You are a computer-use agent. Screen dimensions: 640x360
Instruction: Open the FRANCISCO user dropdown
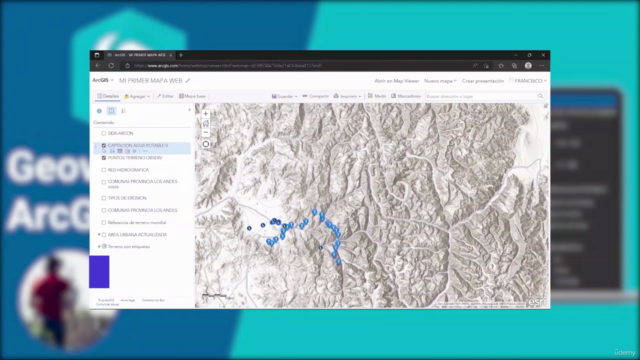coord(528,81)
